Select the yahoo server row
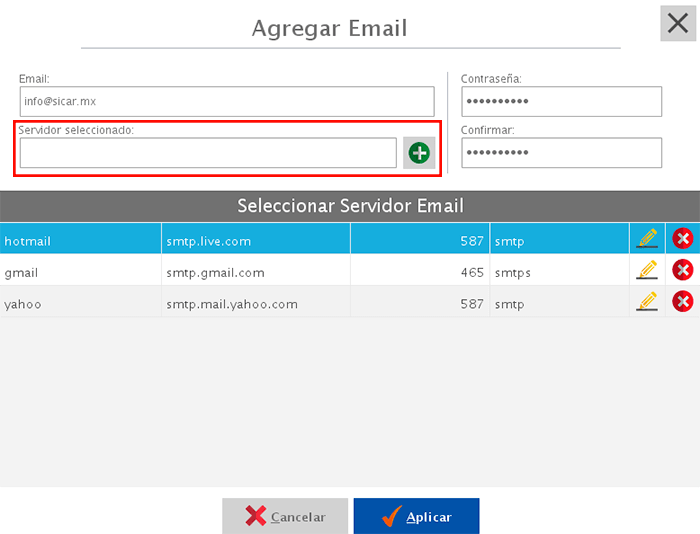Screen dimensions: 700x534 pyautogui.click(x=80, y=304)
